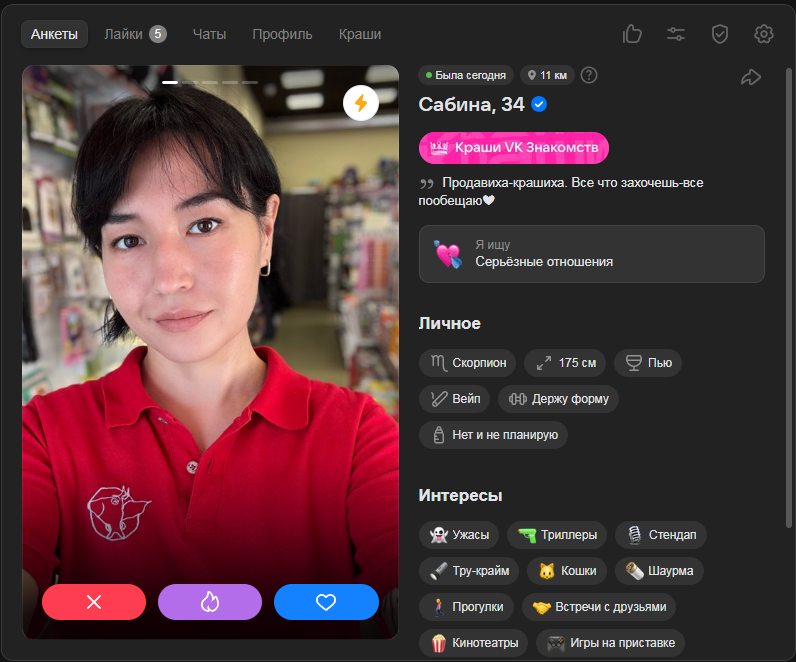The width and height of the screenshot is (796, 662).
Task: Click the Личное section heading
Action: (449, 323)
